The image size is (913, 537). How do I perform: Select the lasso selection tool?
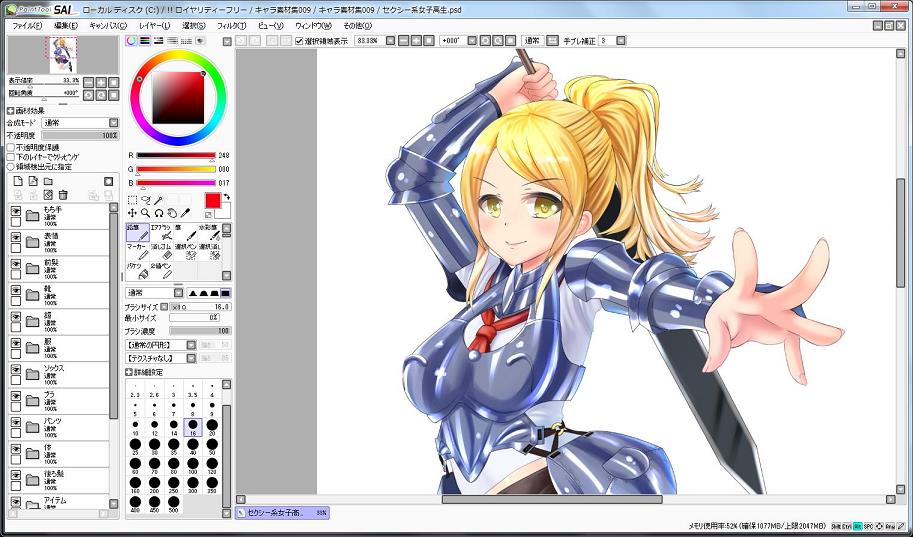pos(146,200)
